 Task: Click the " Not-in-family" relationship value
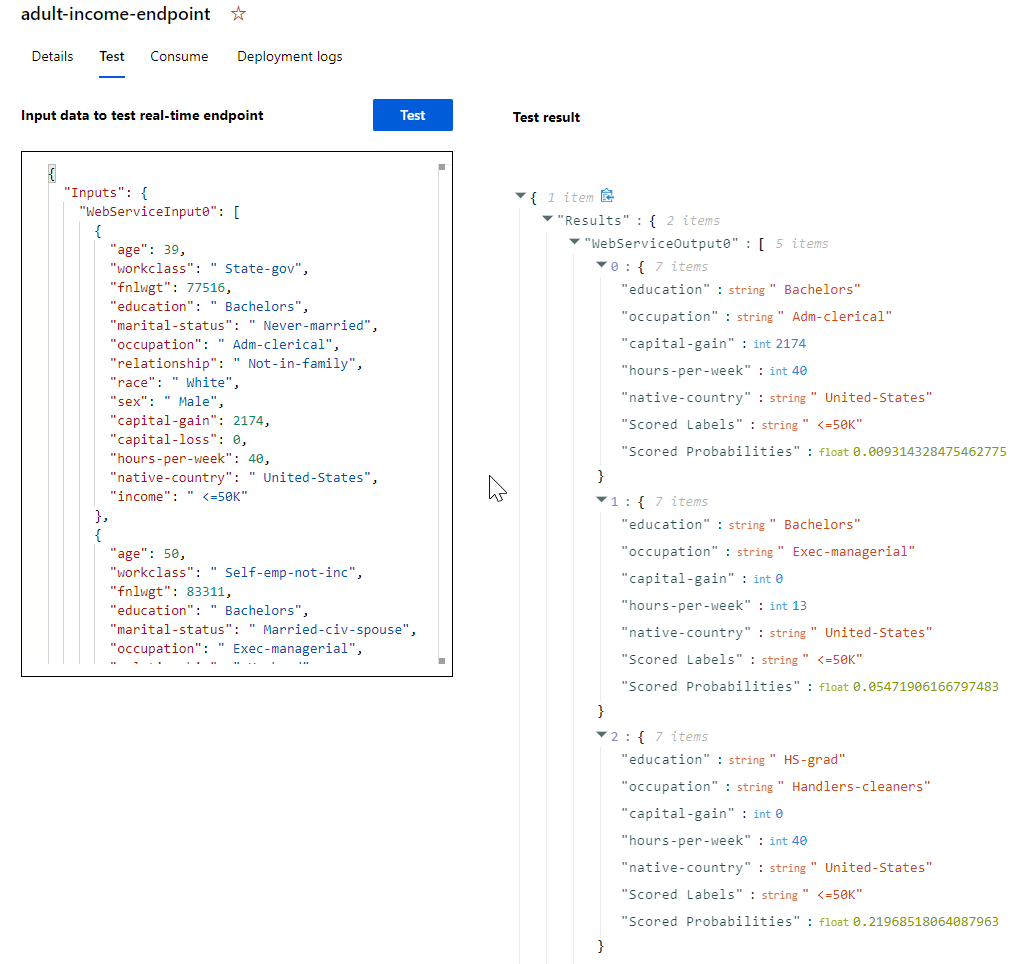click(294, 364)
